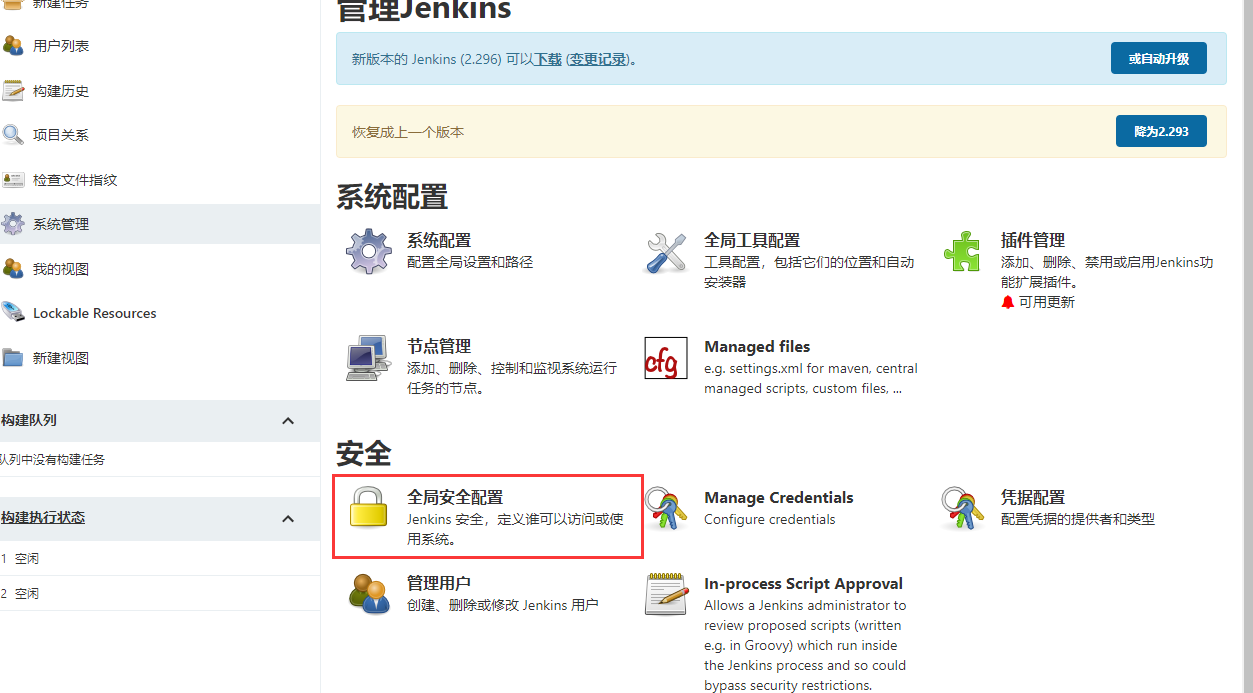Open the 凭据配置 title link
The image size is (1253, 693).
pyautogui.click(x=1033, y=497)
